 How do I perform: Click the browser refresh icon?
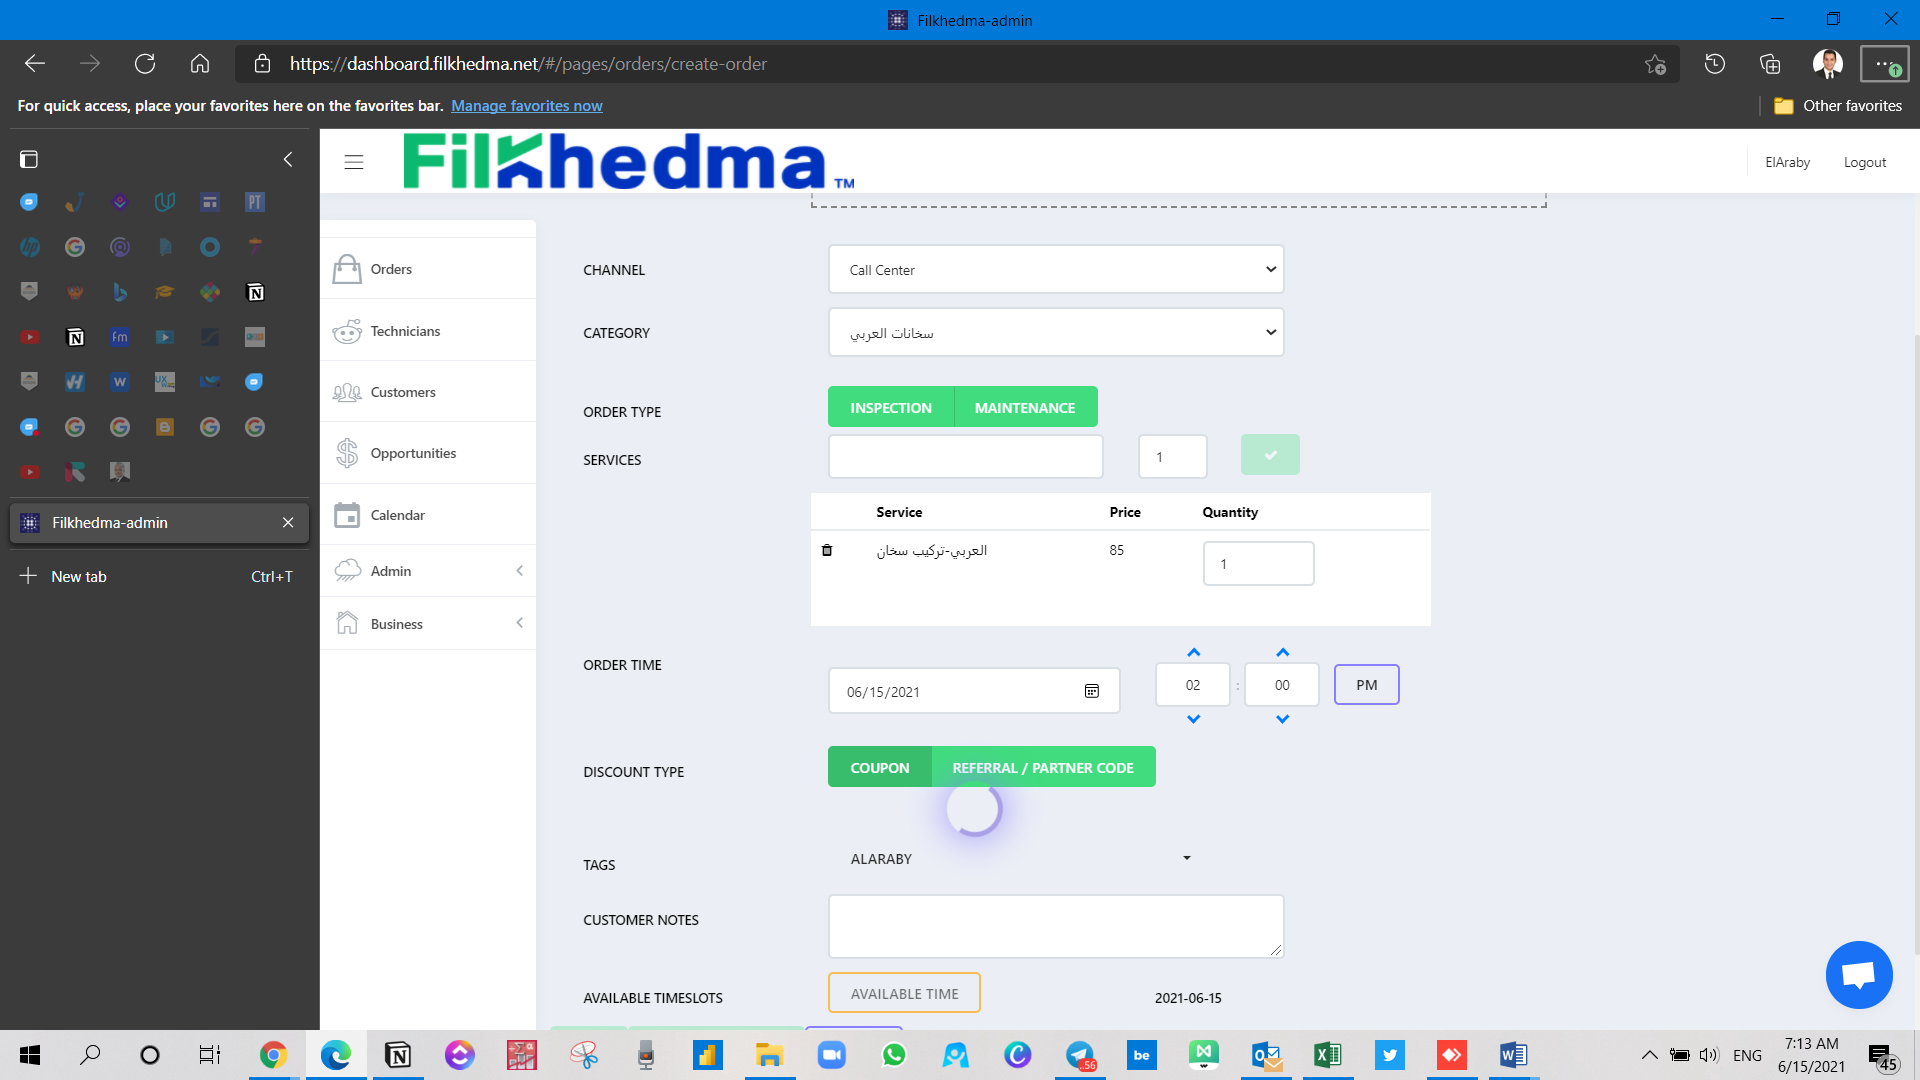point(145,64)
